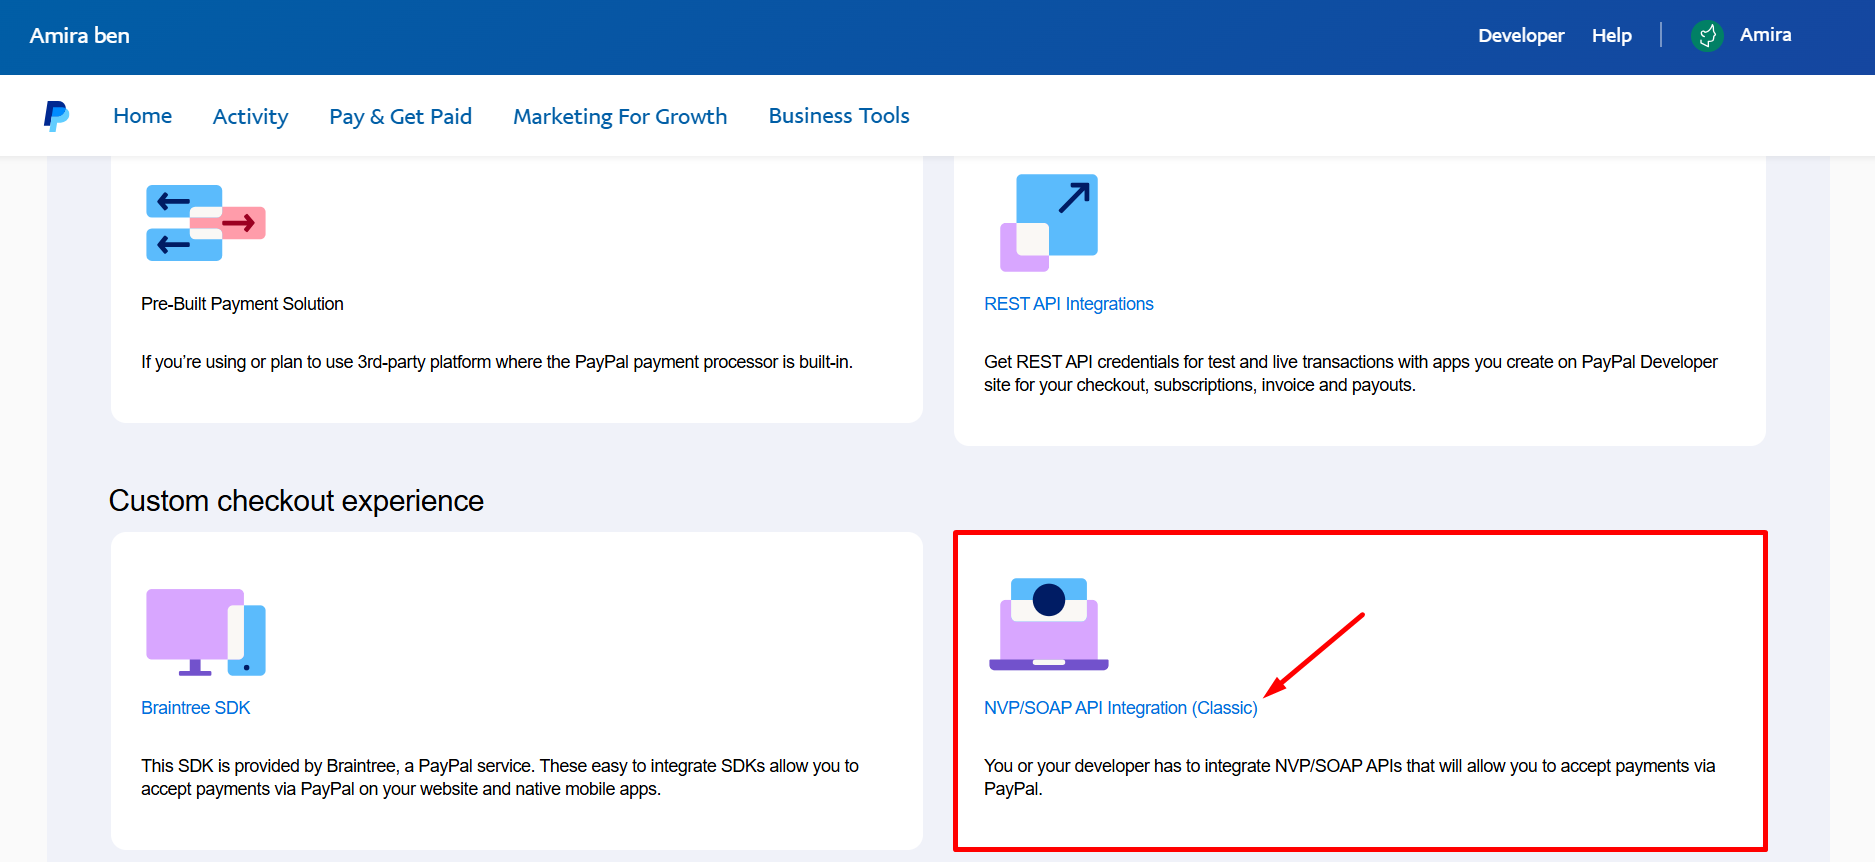Click the Custom checkout experience heading

click(x=296, y=500)
